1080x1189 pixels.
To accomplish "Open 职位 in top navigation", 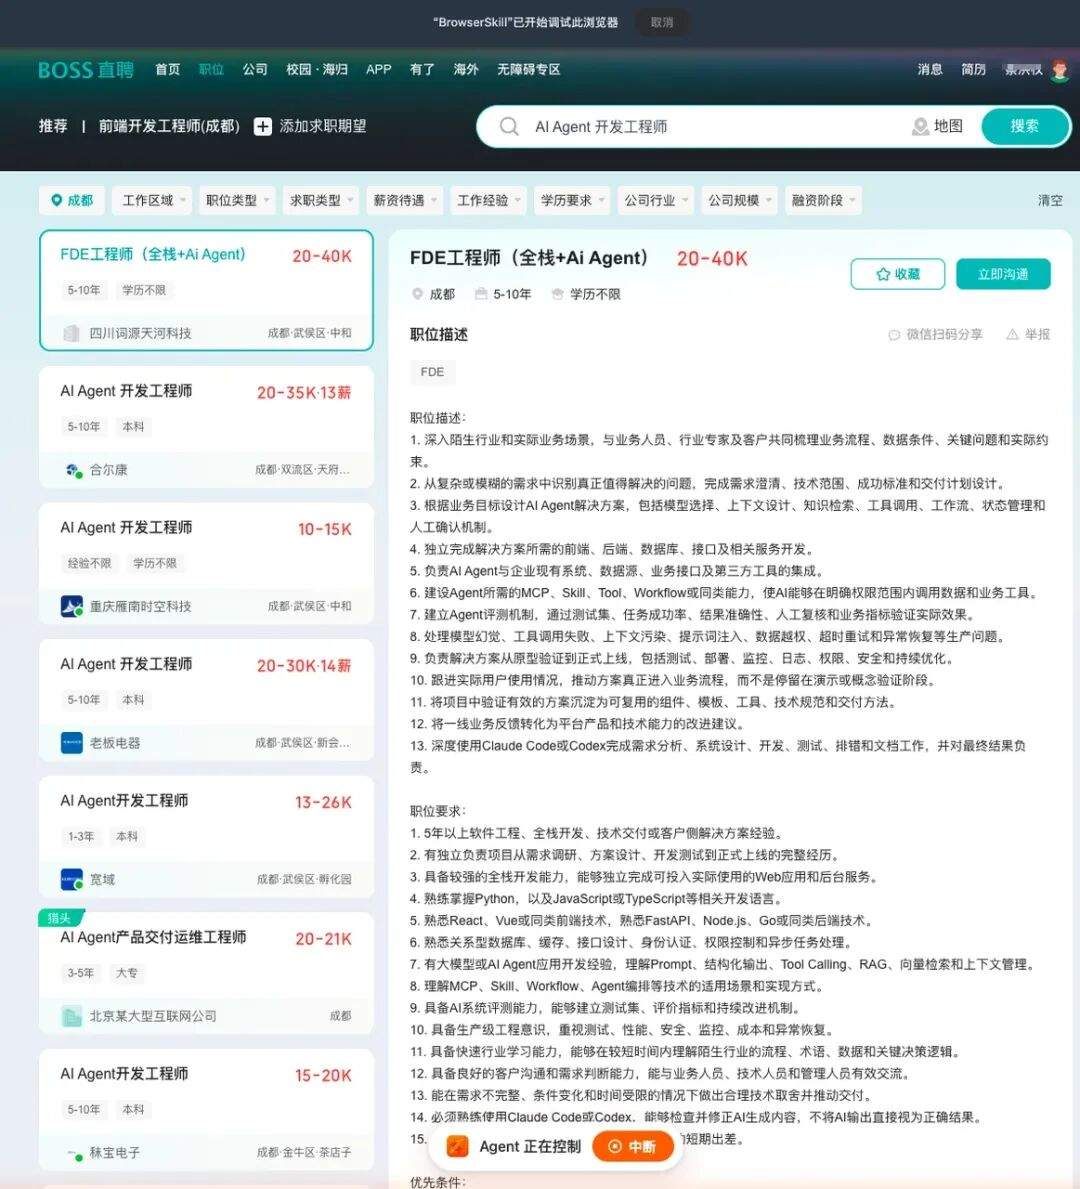I will point(212,70).
